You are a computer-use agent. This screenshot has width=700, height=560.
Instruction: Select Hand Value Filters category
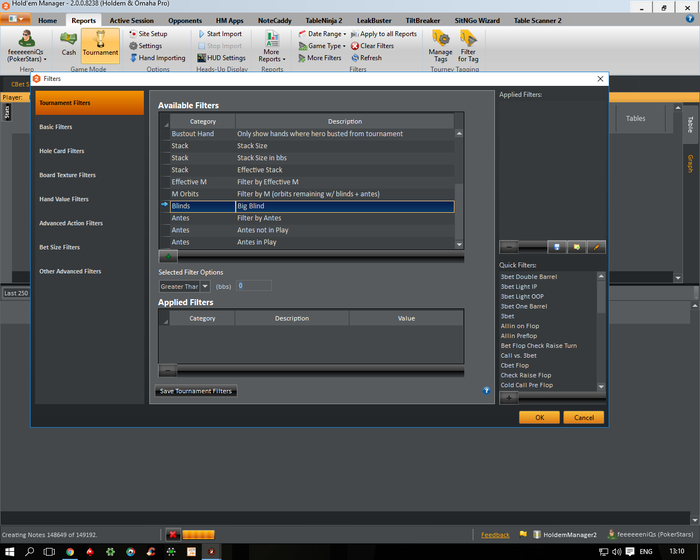pyautogui.click(x=89, y=199)
